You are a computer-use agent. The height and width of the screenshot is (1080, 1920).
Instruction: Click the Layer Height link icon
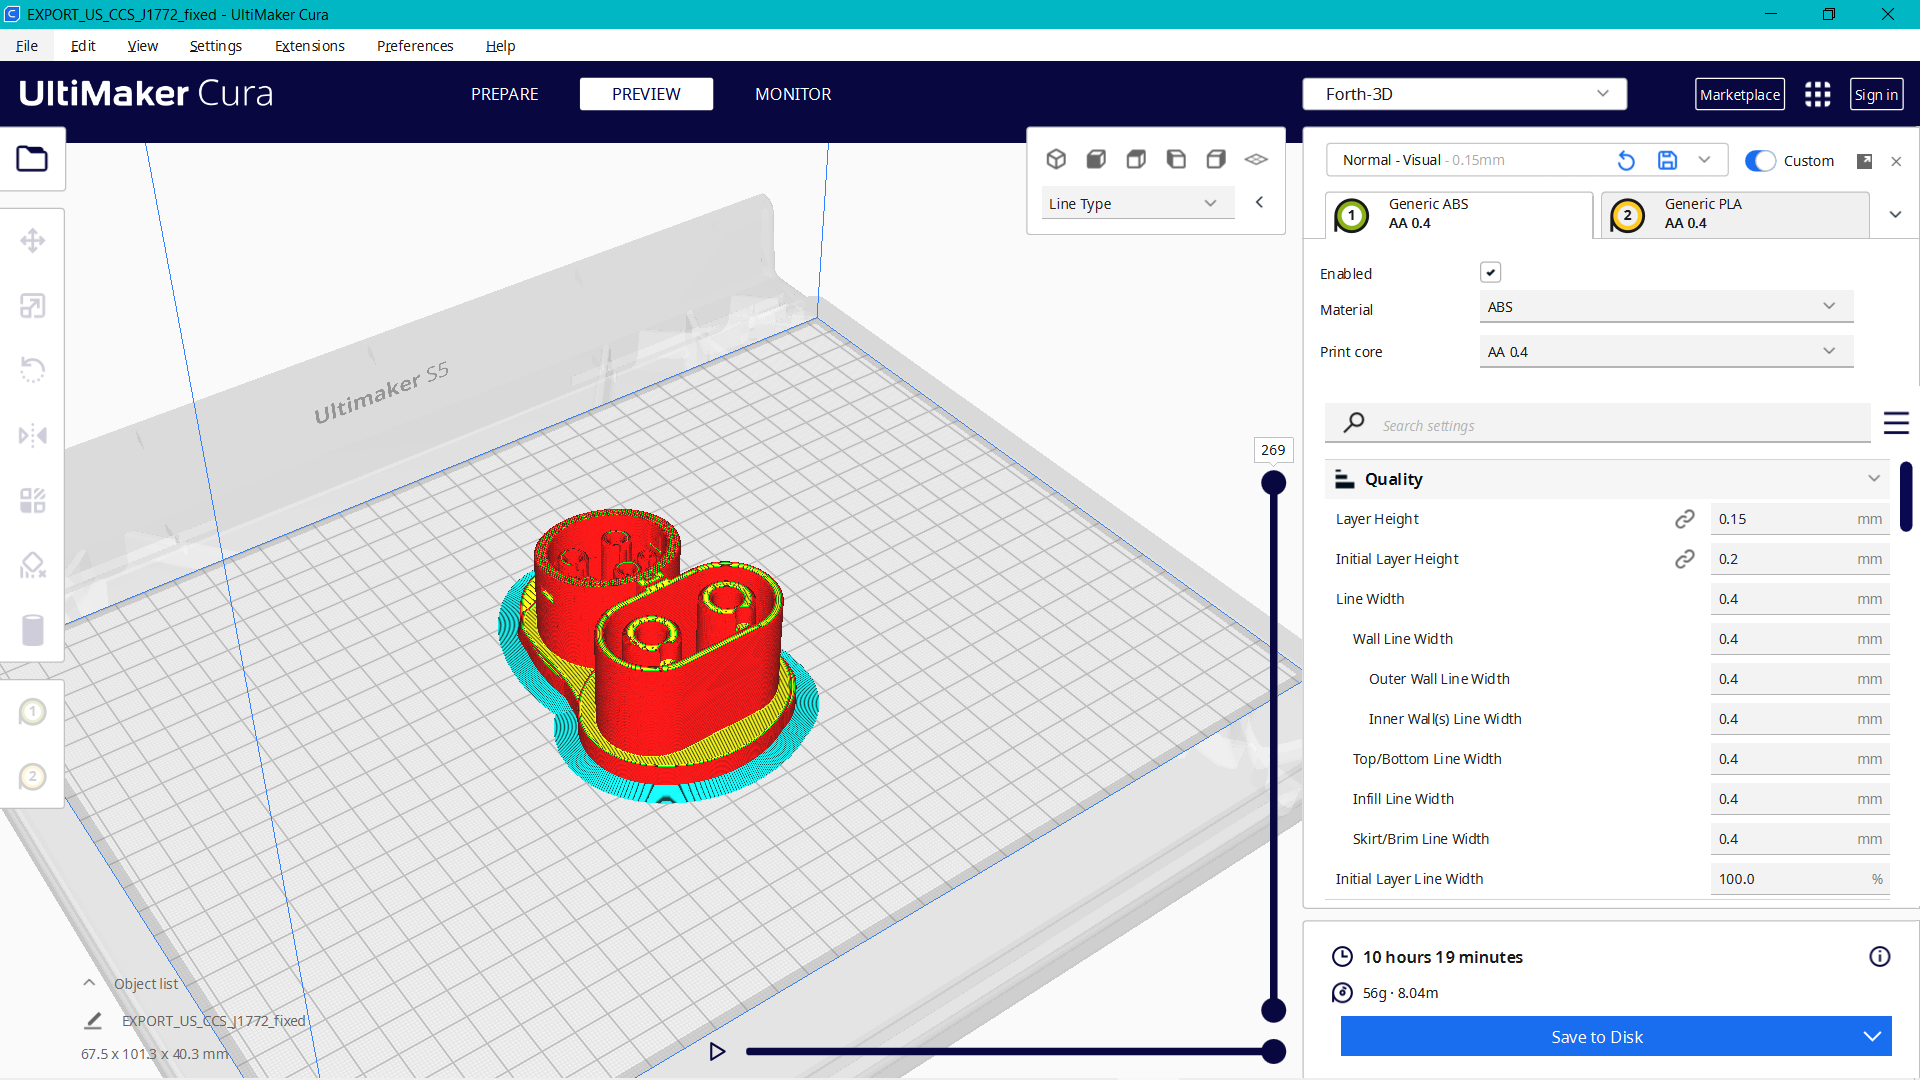(1685, 518)
